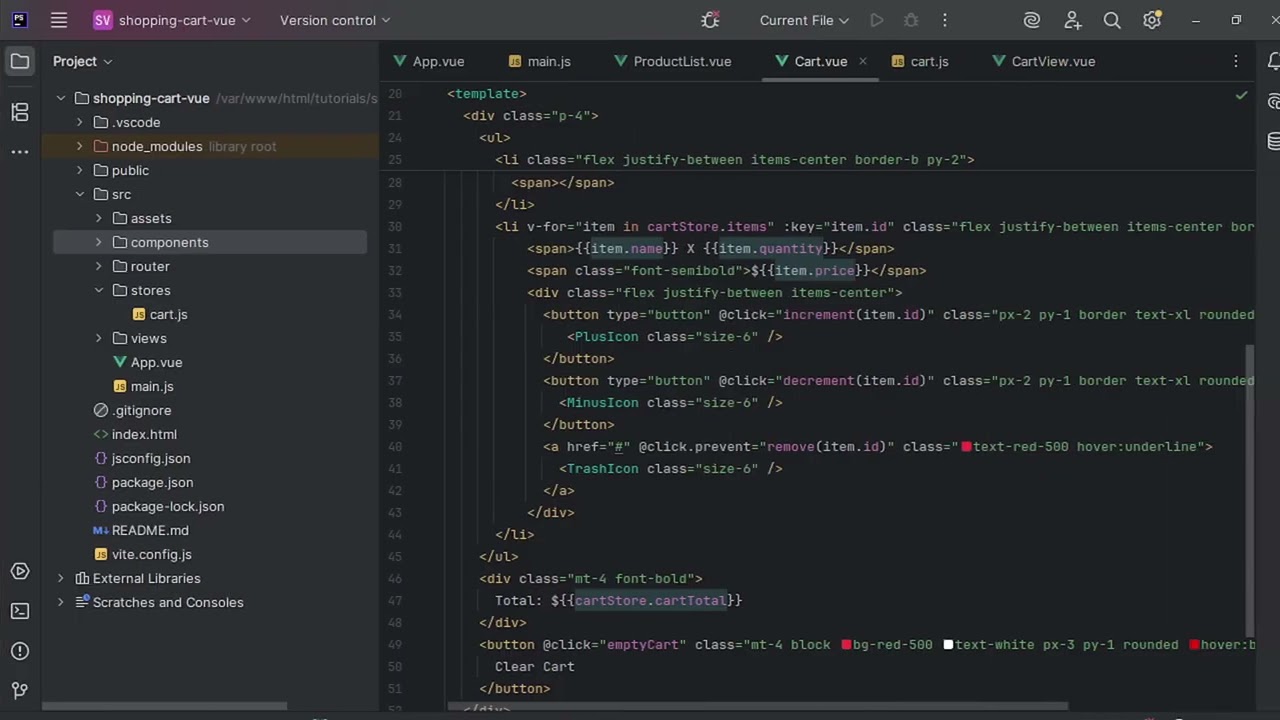Open the Project view options dropdown

point(83,61)
